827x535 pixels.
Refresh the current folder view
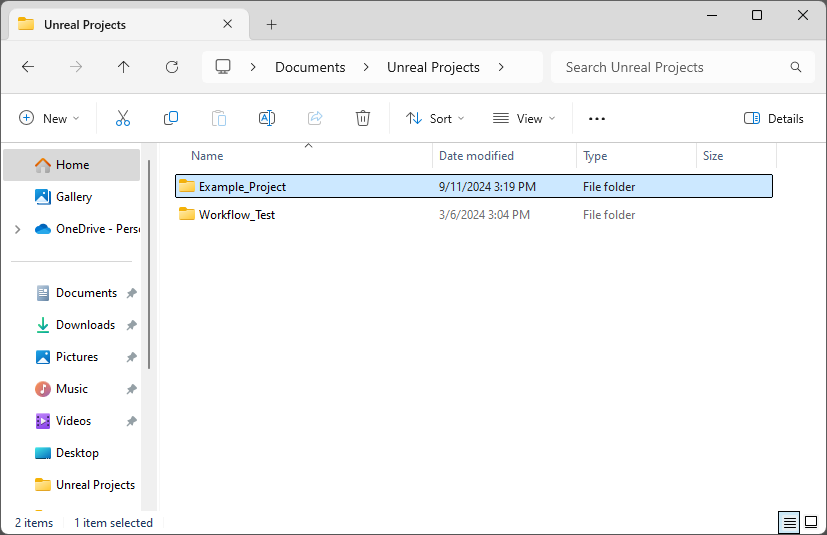172,67
